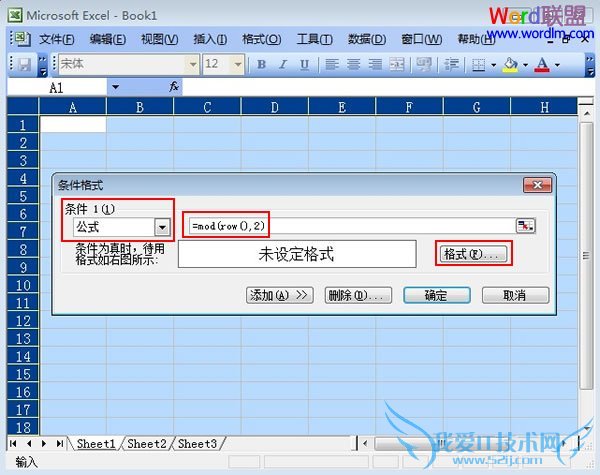The image size is (600, 475).
Task: Expand the Borders dropdown arrow
Action: (494, 65)
